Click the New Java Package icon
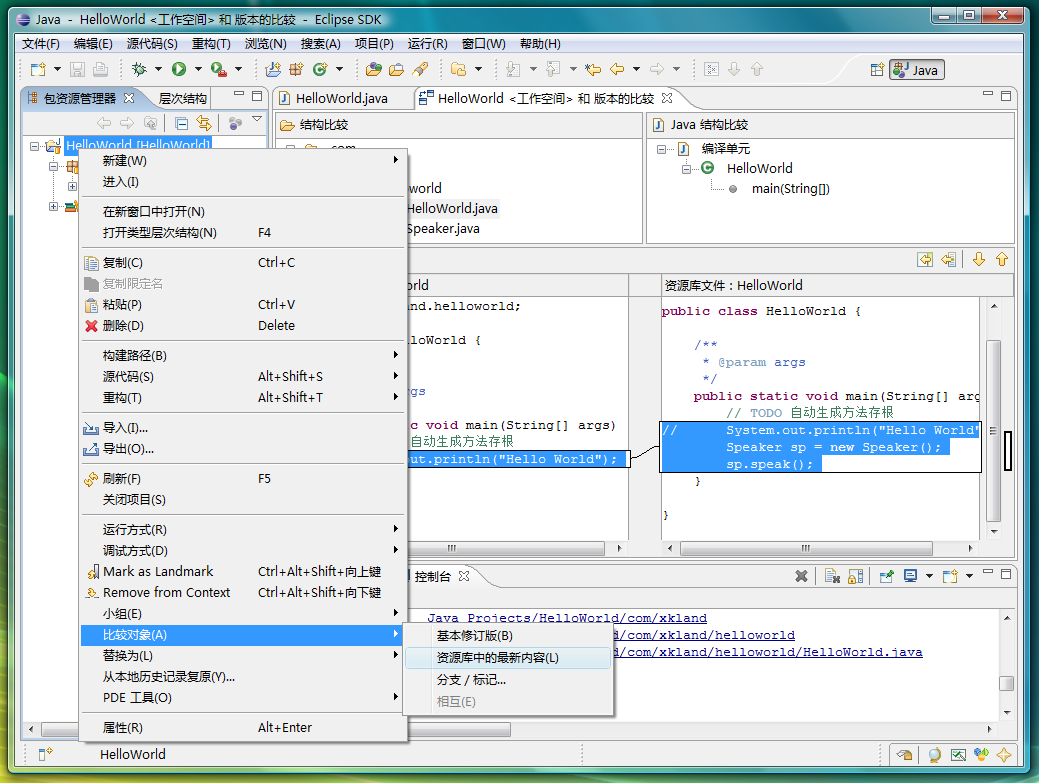This screenshot has width=1039, height=783. click(x=296, y=69)
